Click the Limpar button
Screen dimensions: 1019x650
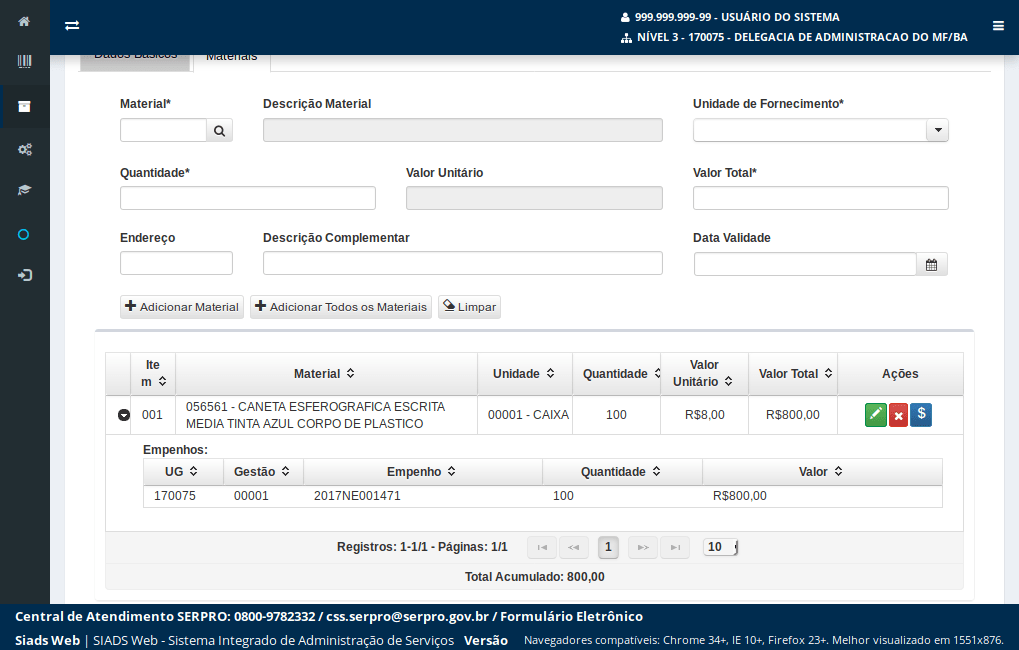(x=469, y=307)
